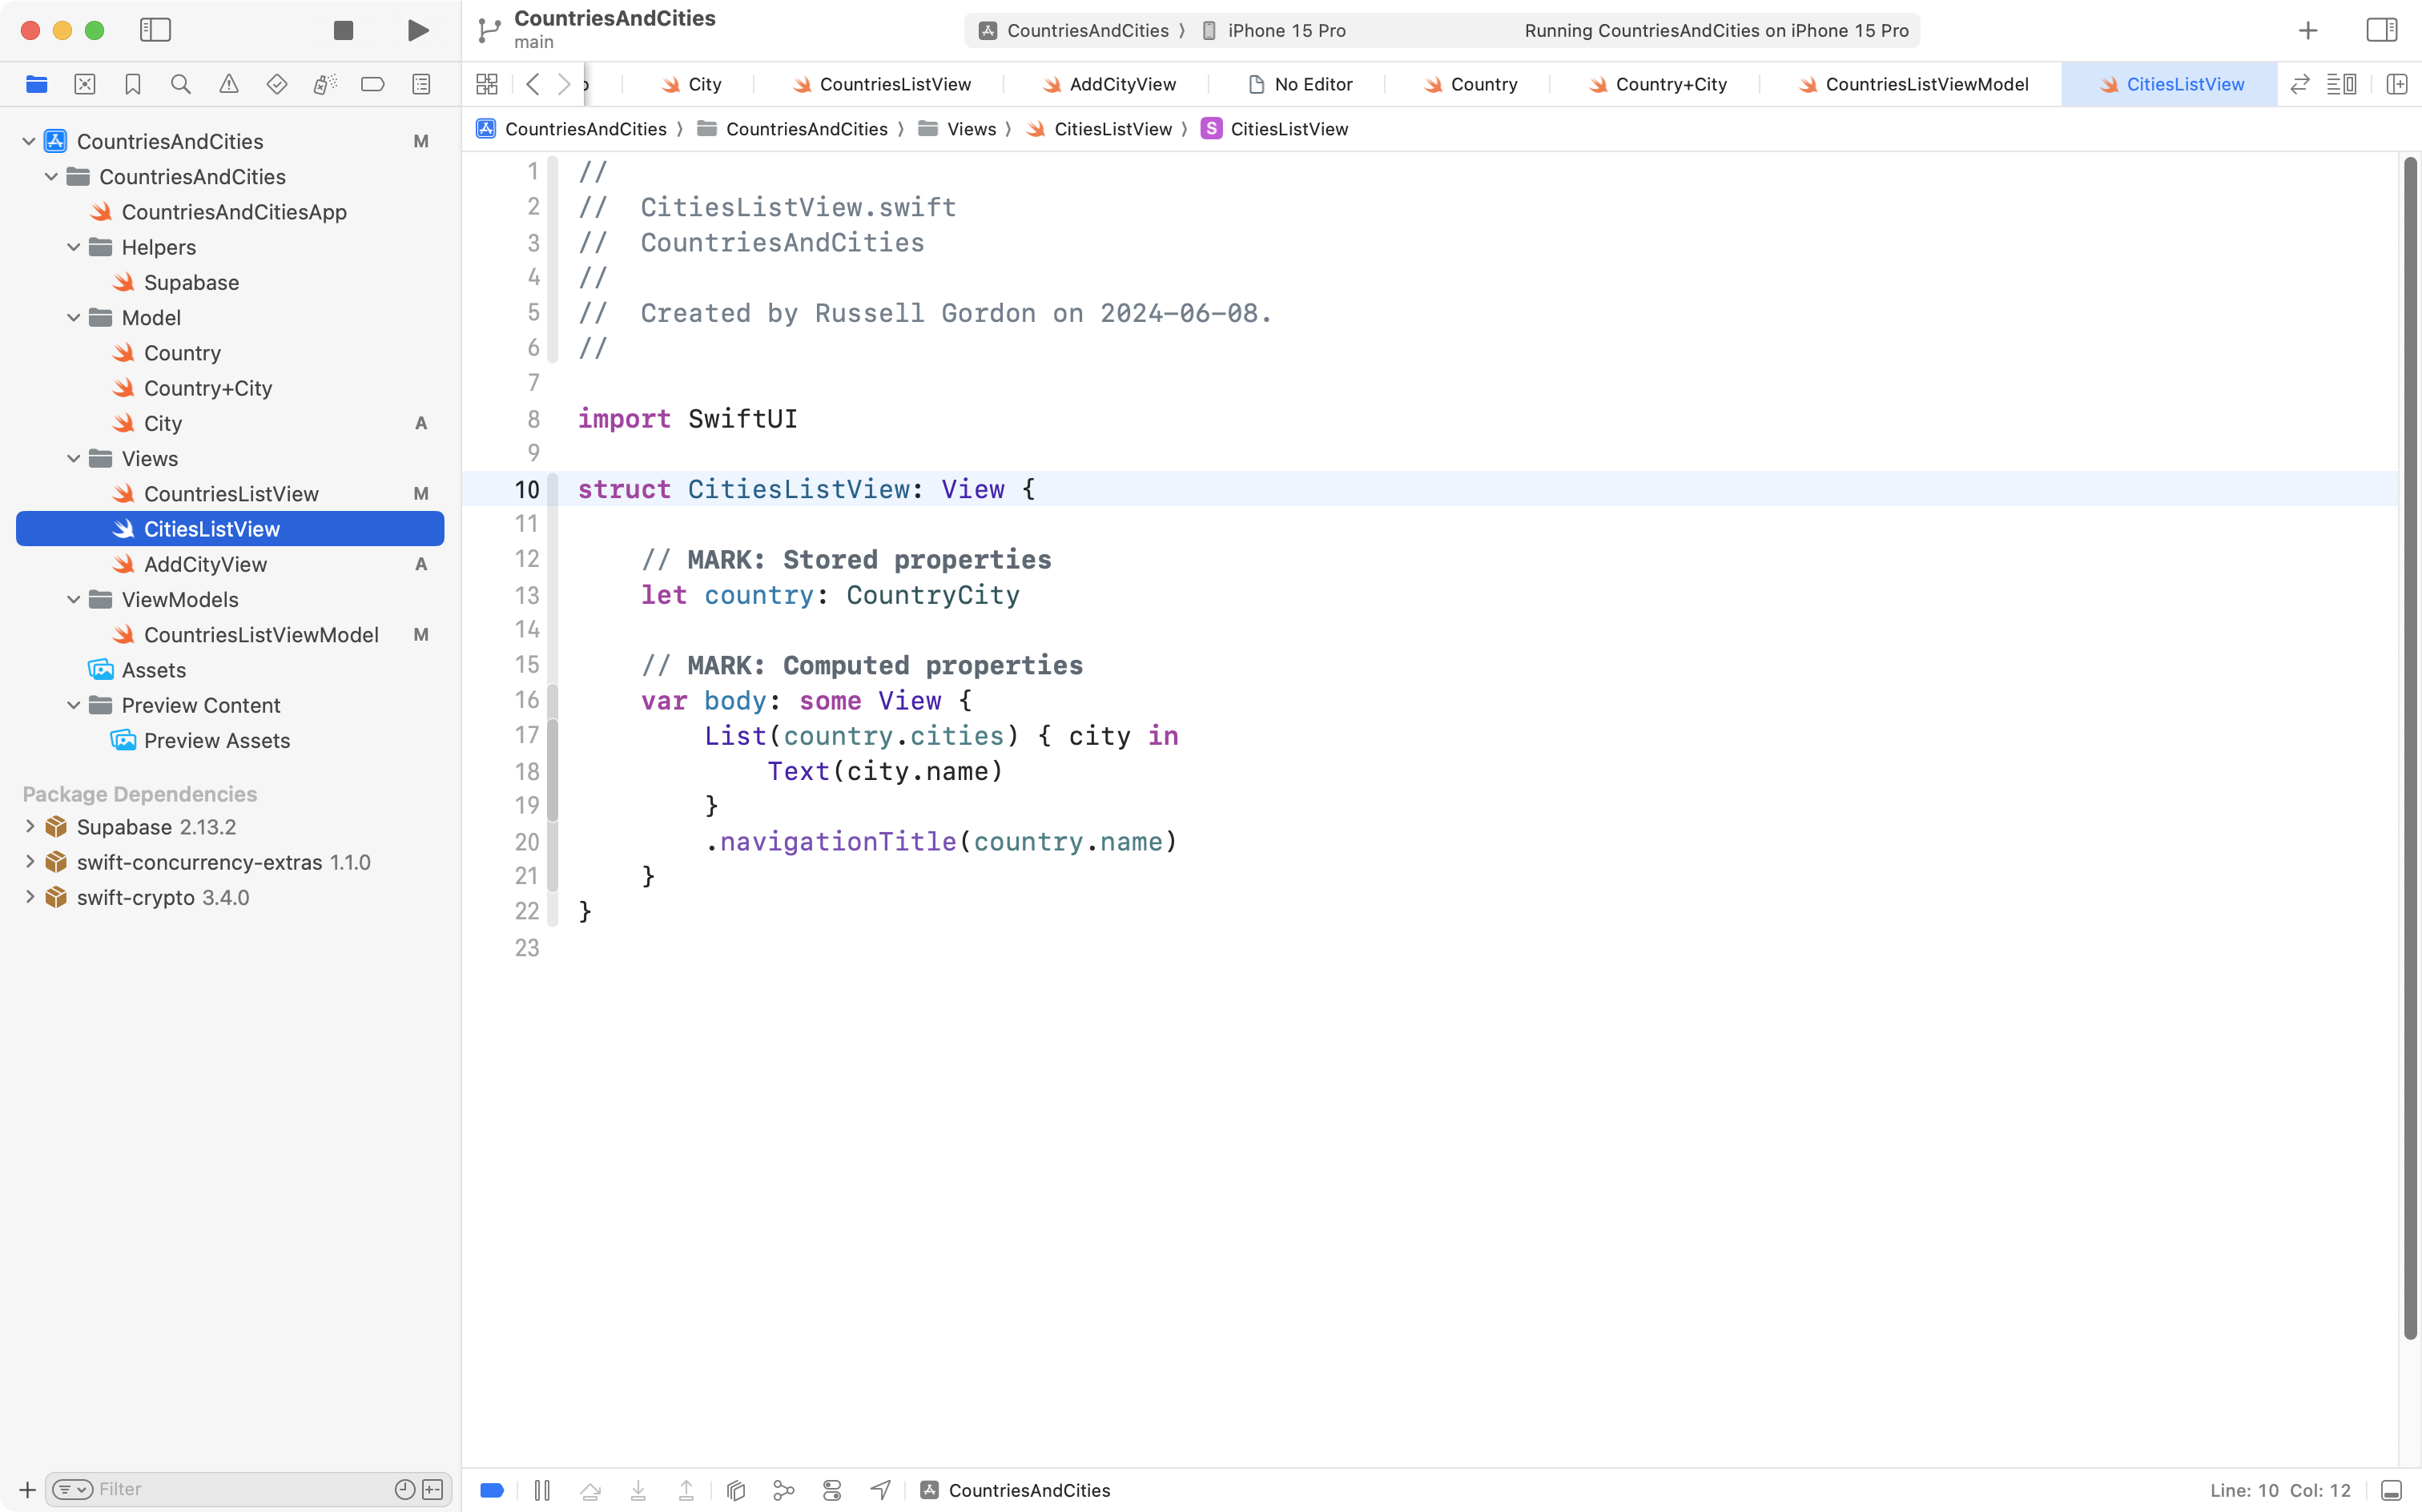Toggle the navigator sidebar visibility

click(x=156, y=30)
